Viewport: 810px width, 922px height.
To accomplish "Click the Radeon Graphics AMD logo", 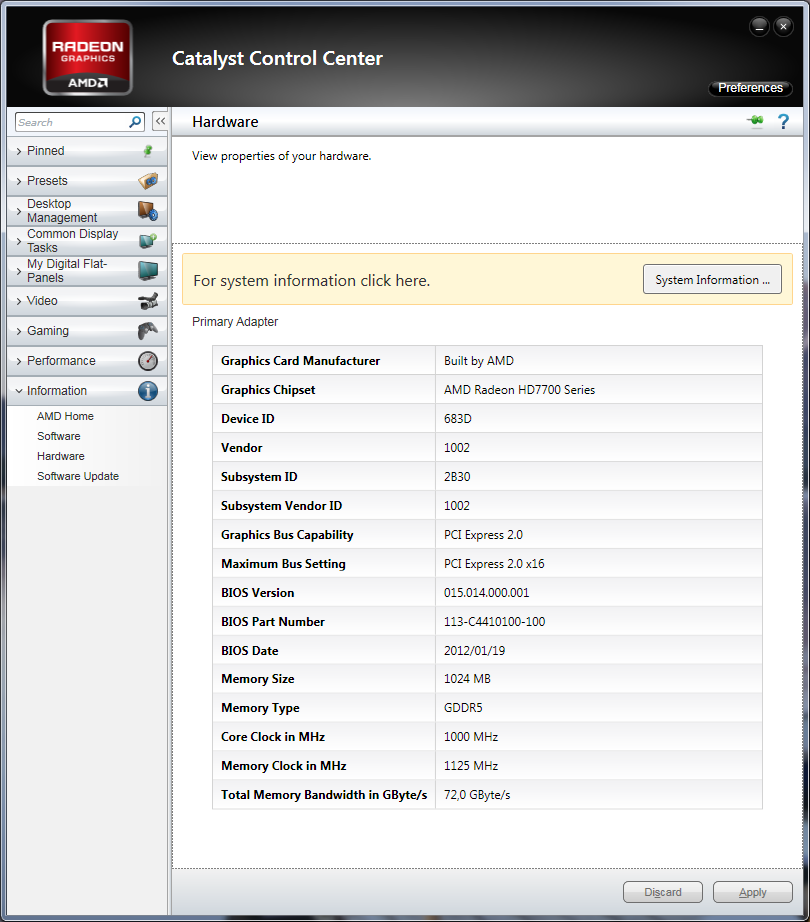I will [88, 58].
